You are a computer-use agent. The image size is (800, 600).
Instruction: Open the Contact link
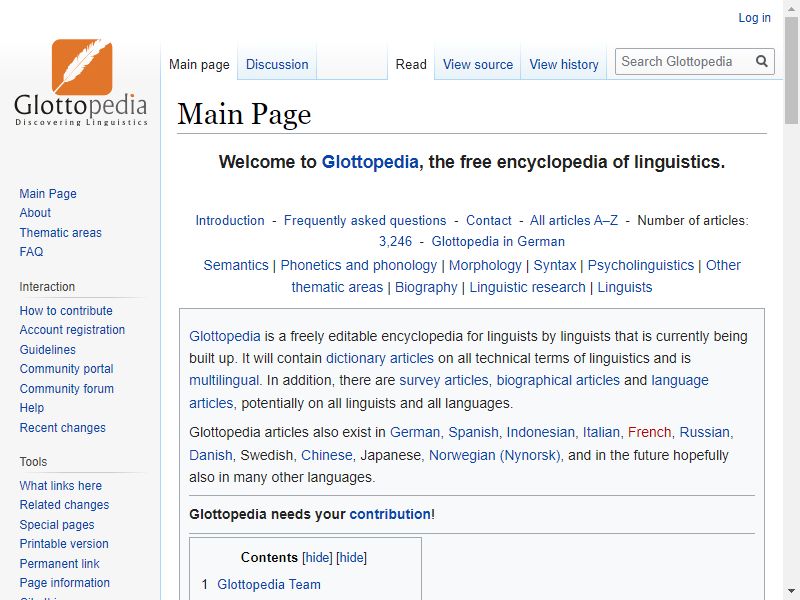point(488,220)
